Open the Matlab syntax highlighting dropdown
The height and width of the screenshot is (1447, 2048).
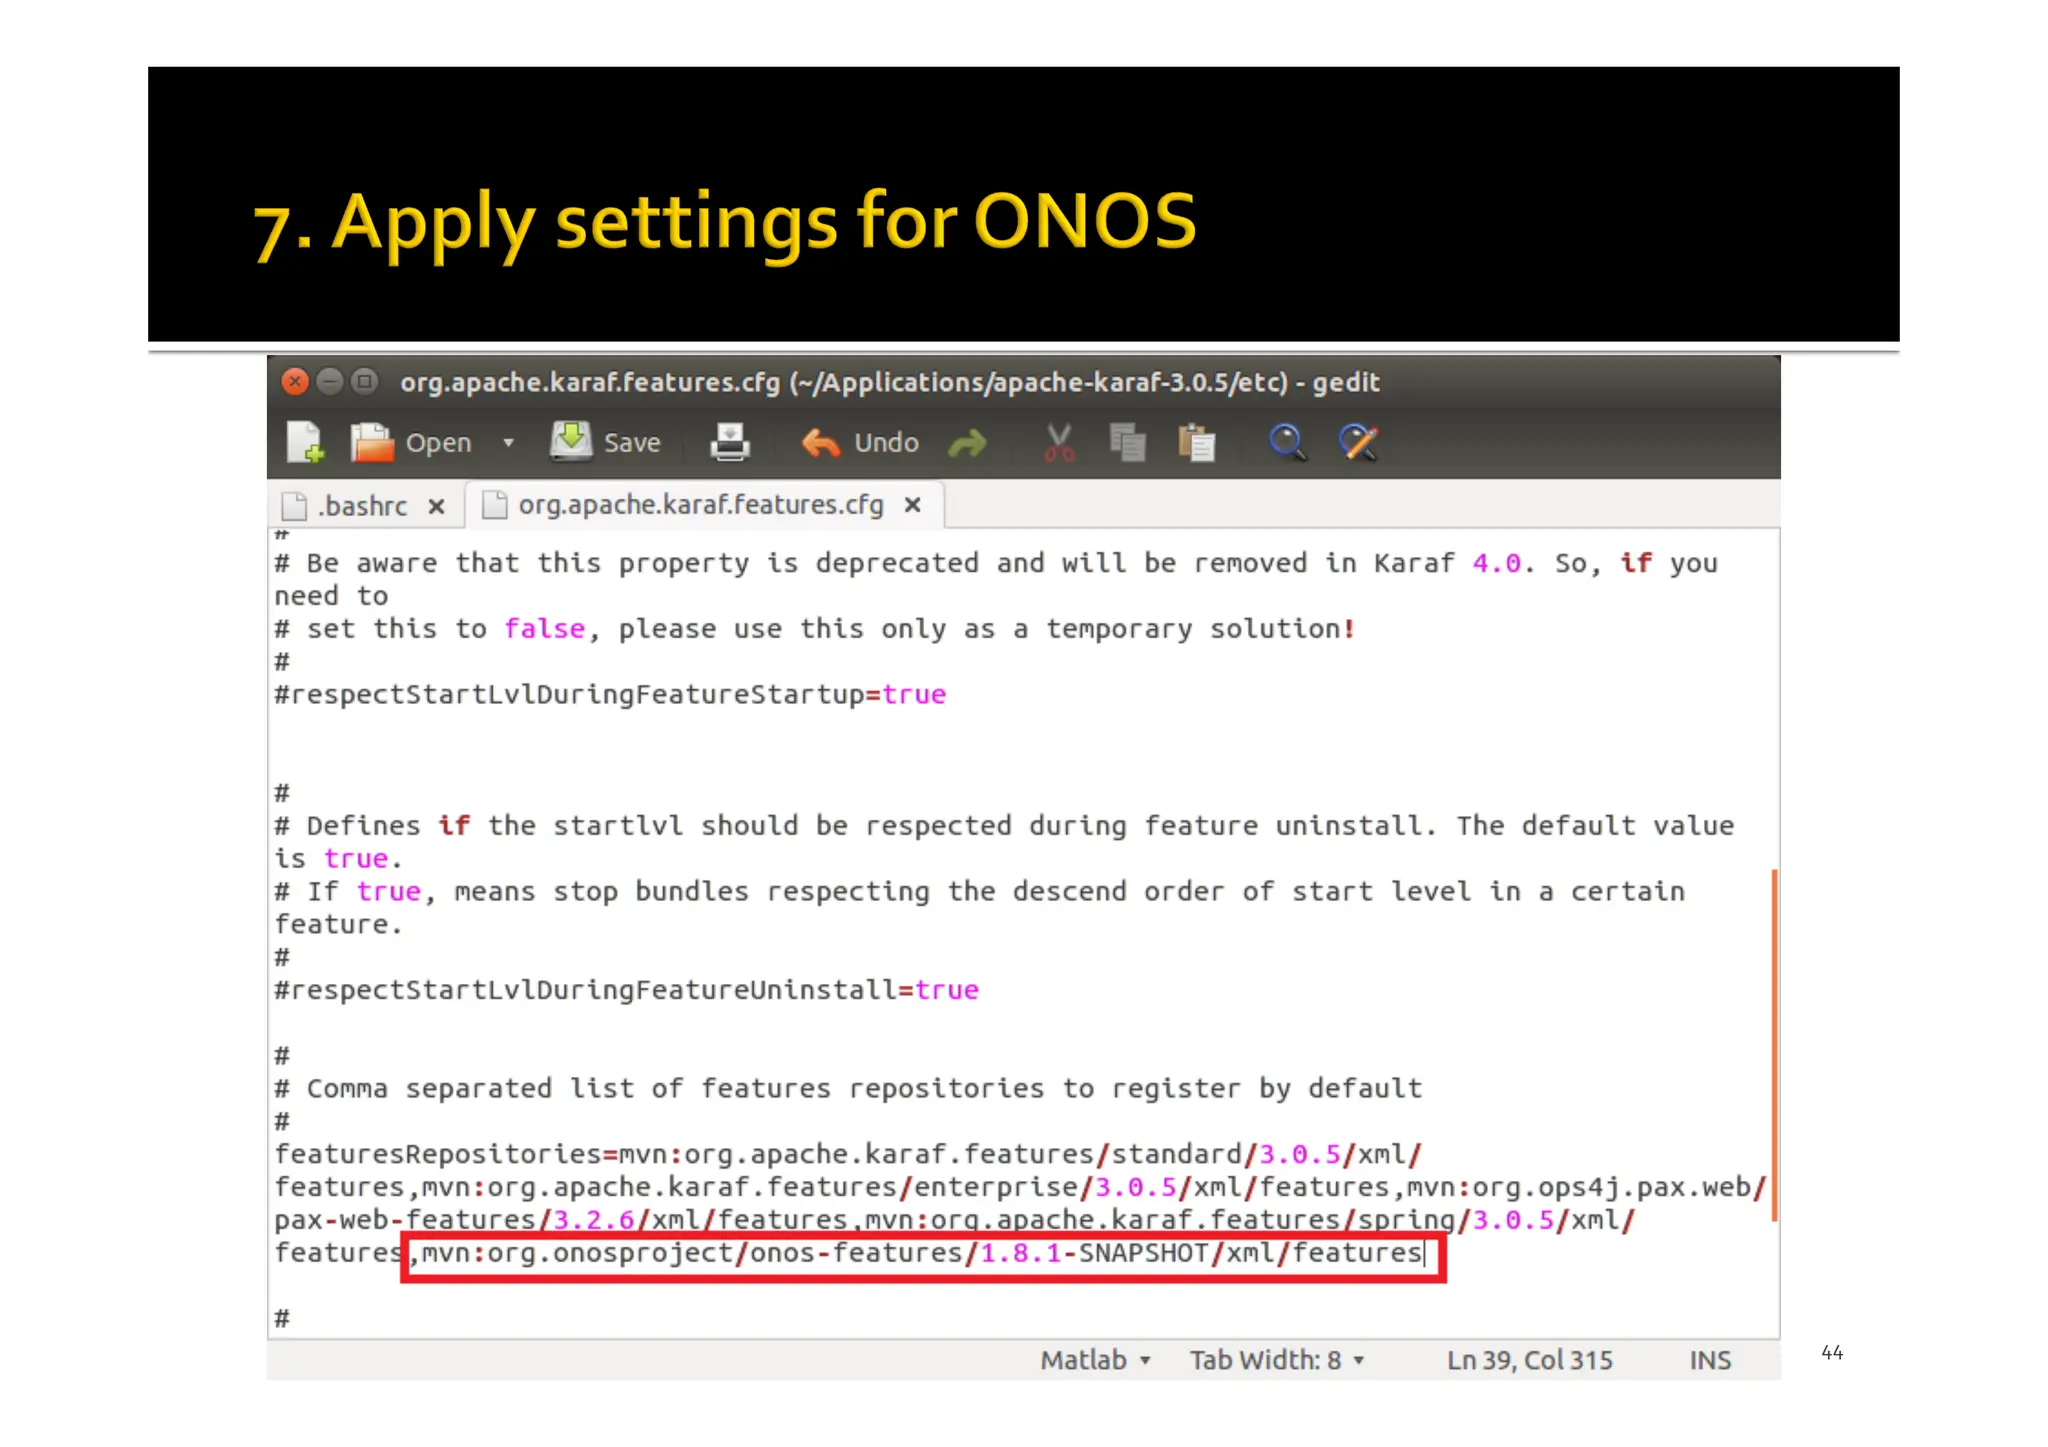1095,1360
